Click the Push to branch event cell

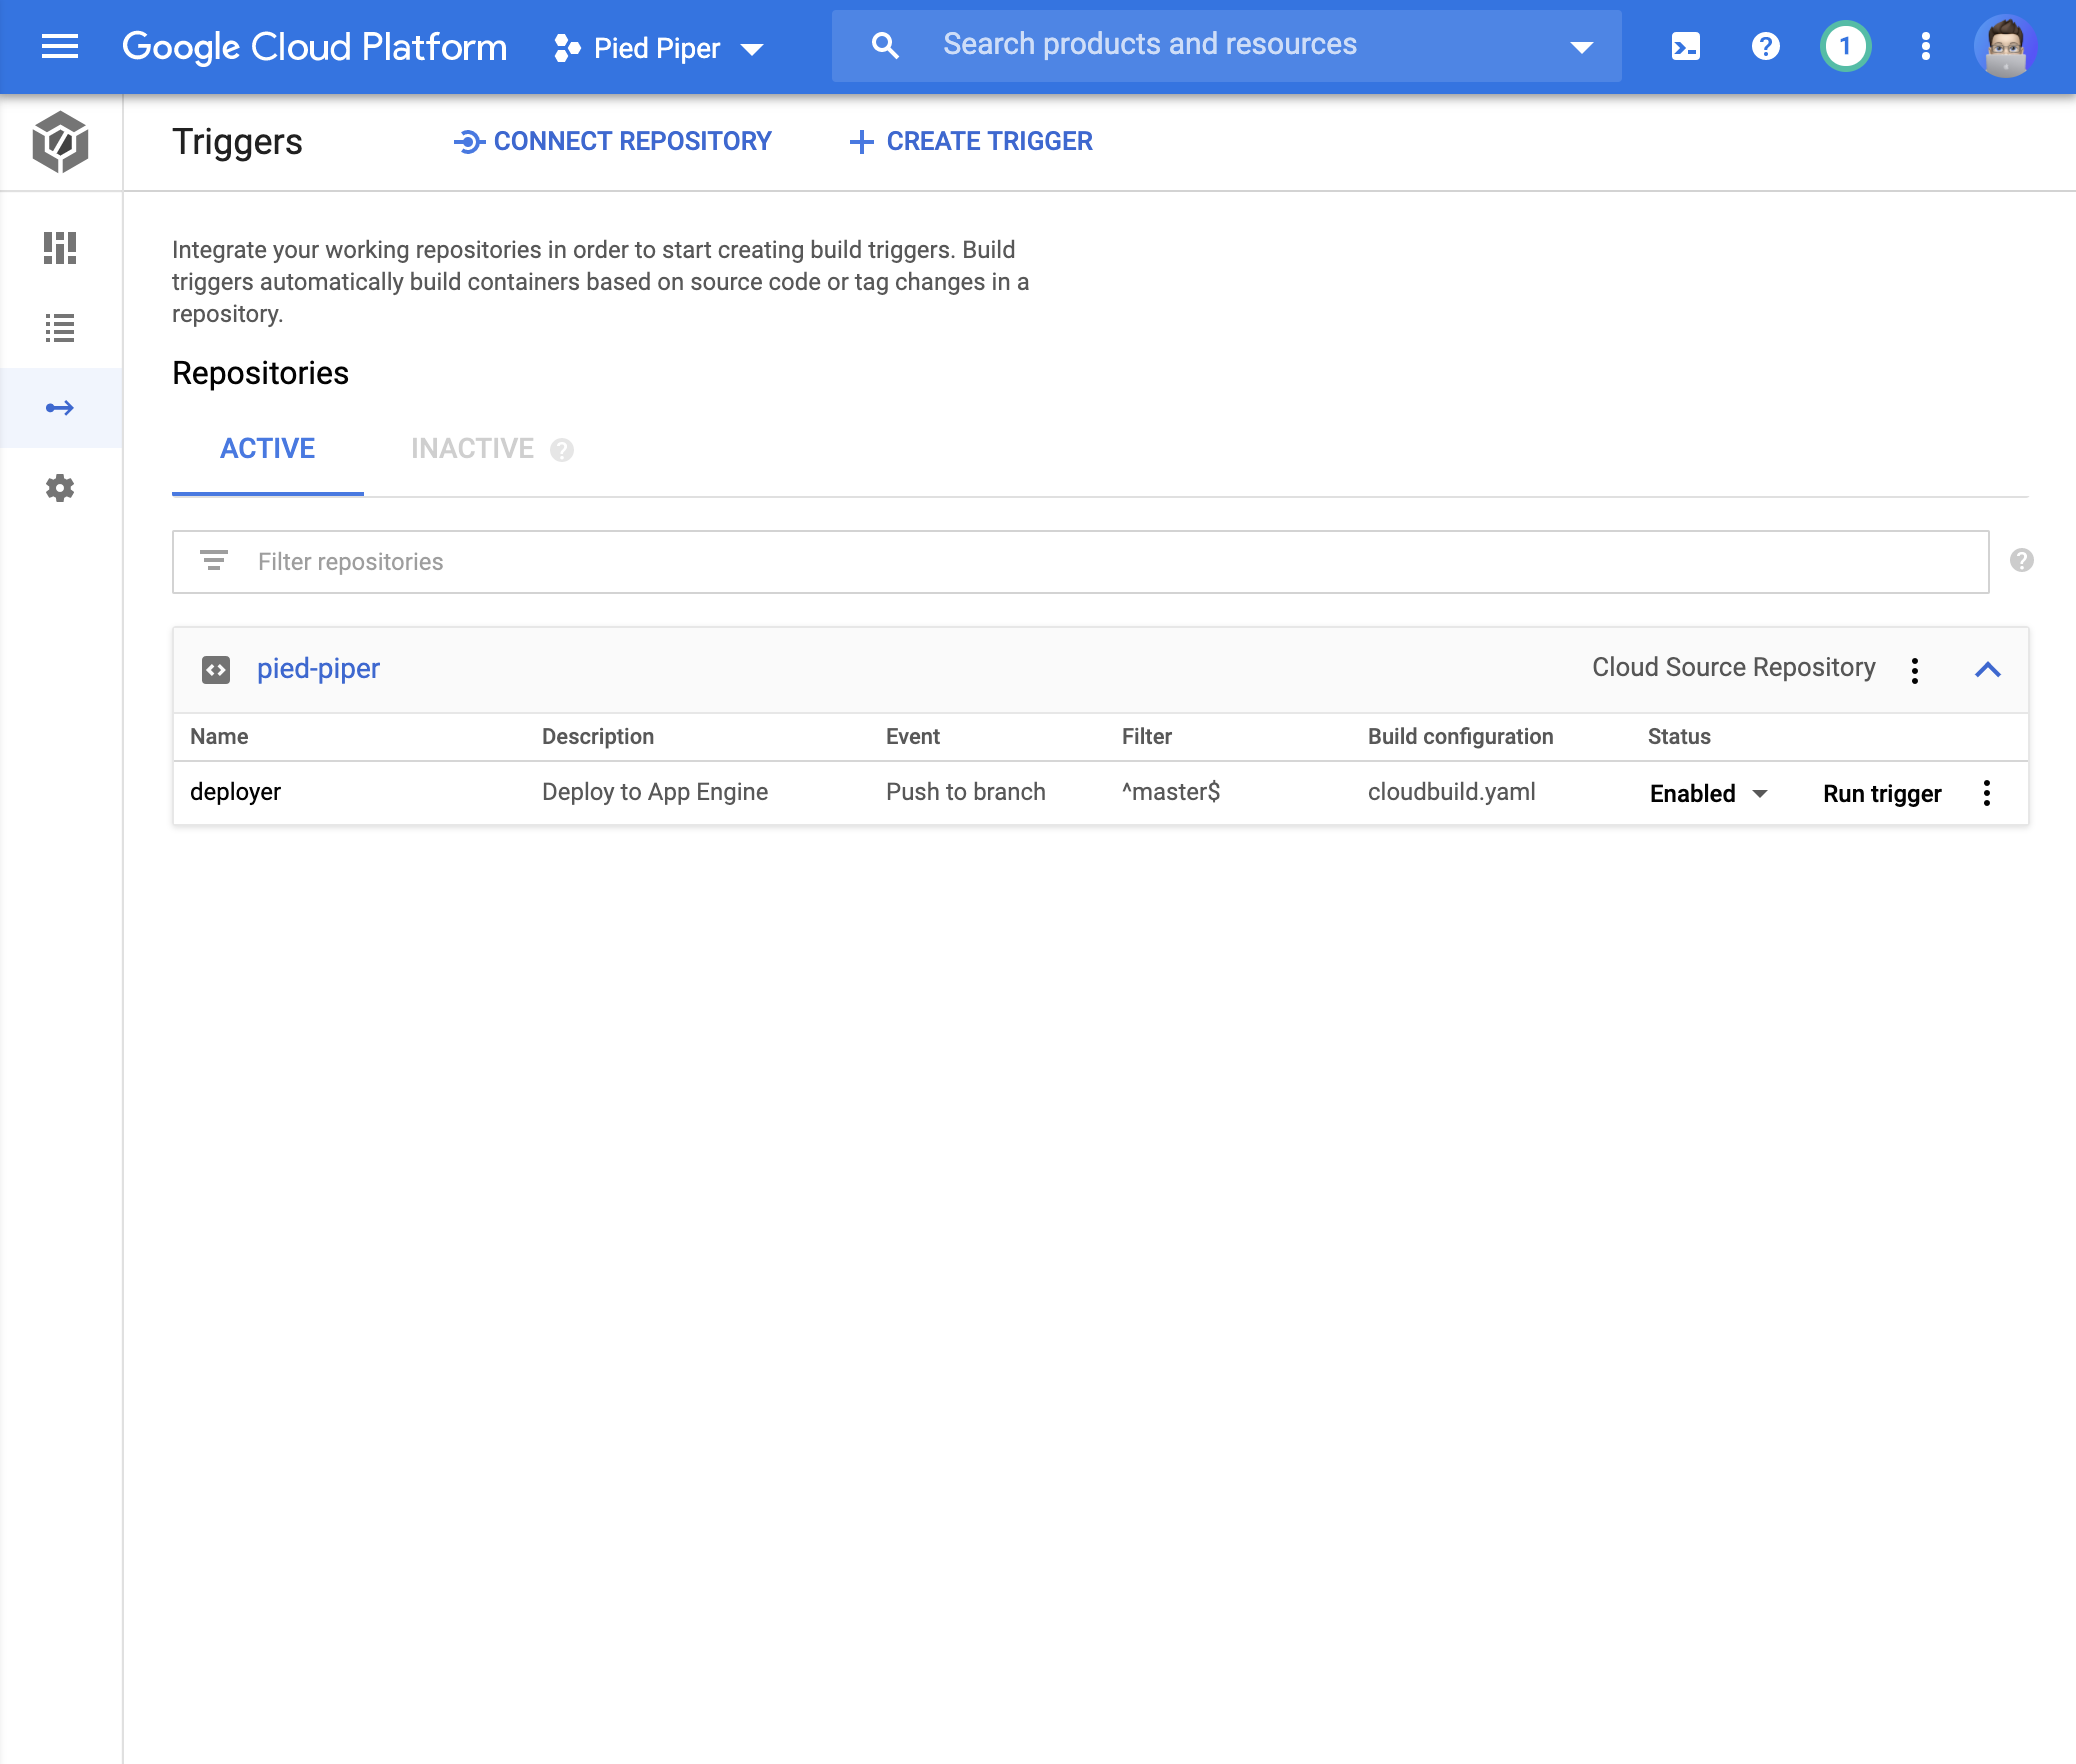coord(966,792)
